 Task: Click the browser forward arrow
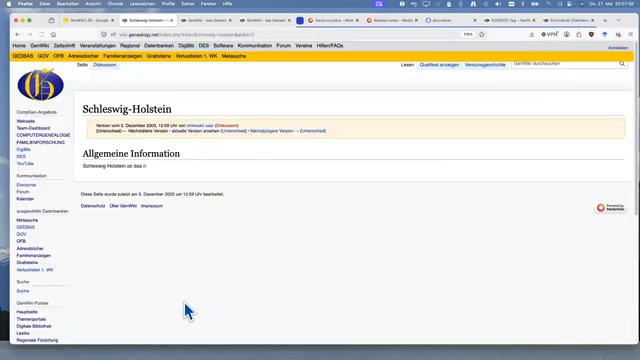click(x=29, y=35)
